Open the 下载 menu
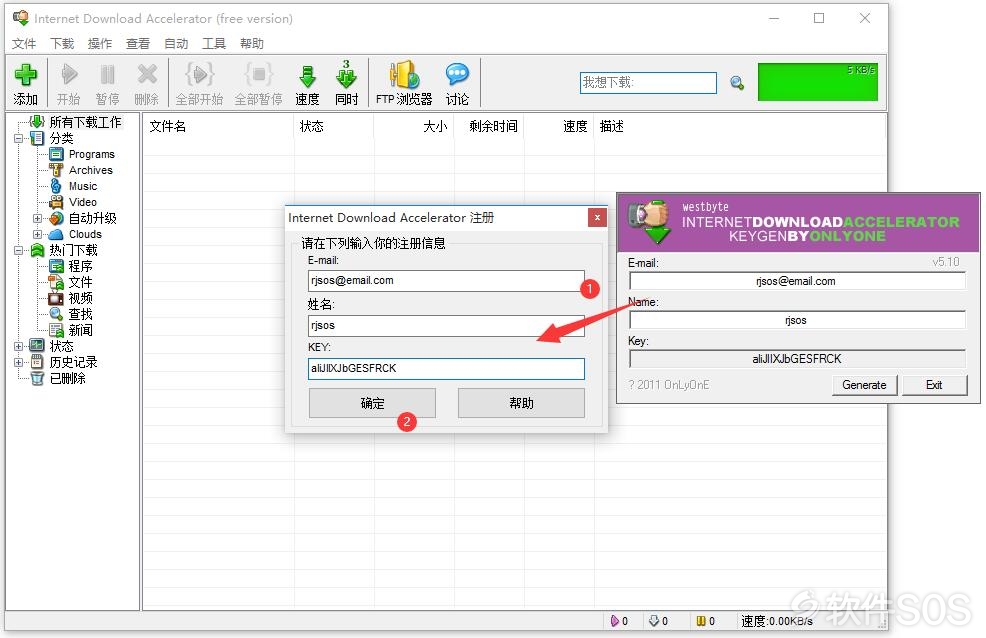Image resolution: width=986 pixels, height=638 pixels. coord(62,43)
